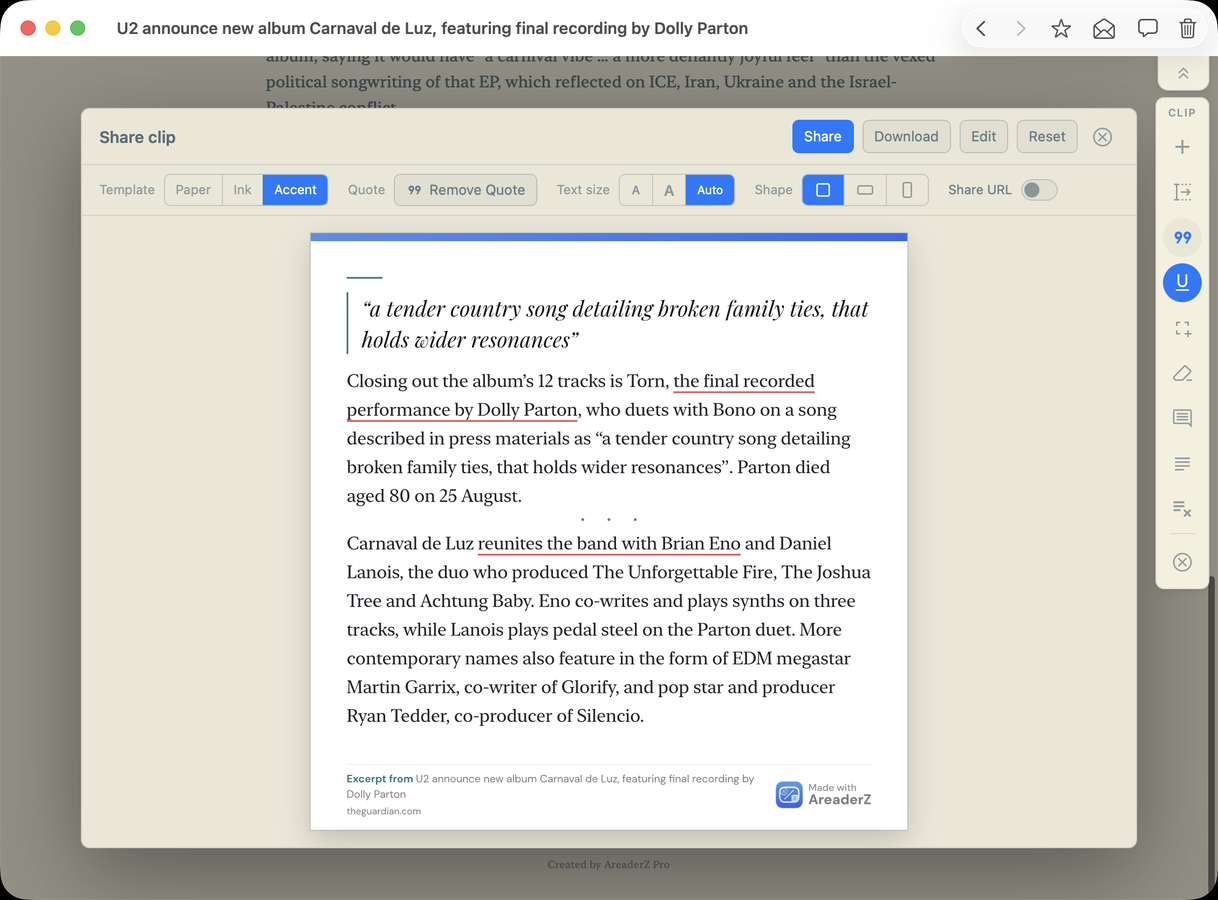The width and height of the screenshot is (1218, 900).
Task: Close the Share clip dialog
Action: [1102, 137]
